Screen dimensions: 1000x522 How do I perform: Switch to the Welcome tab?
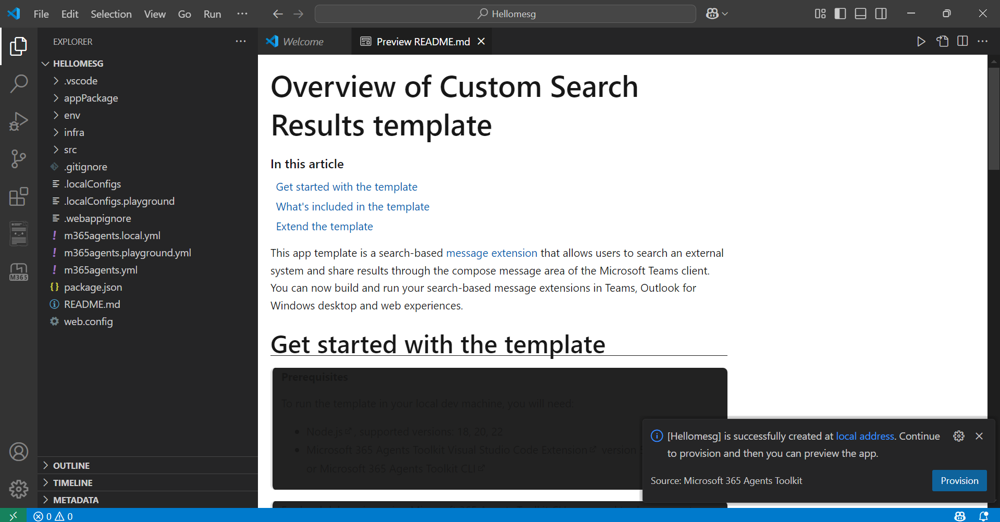pyautogui.click(x=304, y=41)
